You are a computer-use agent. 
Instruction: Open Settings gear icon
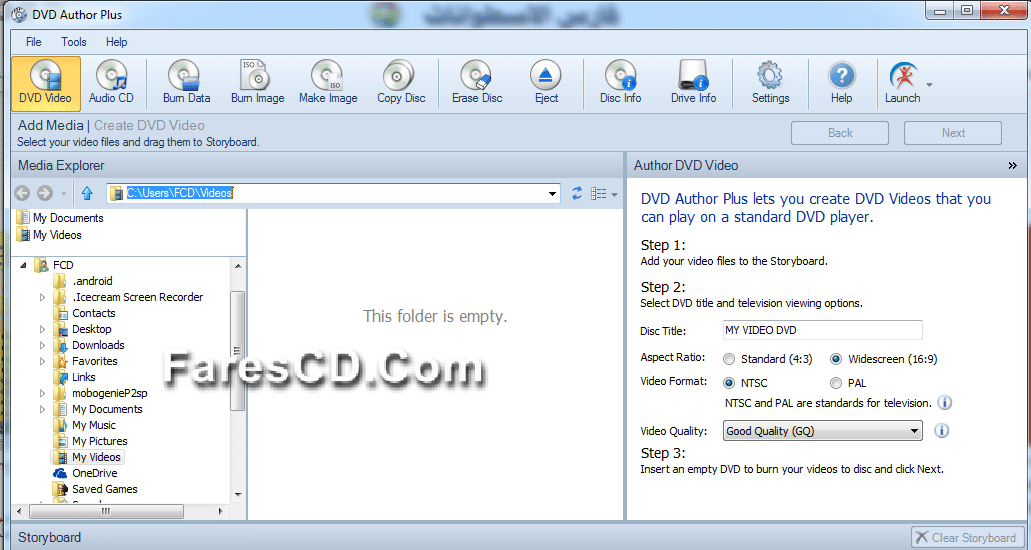pos(771,83)
